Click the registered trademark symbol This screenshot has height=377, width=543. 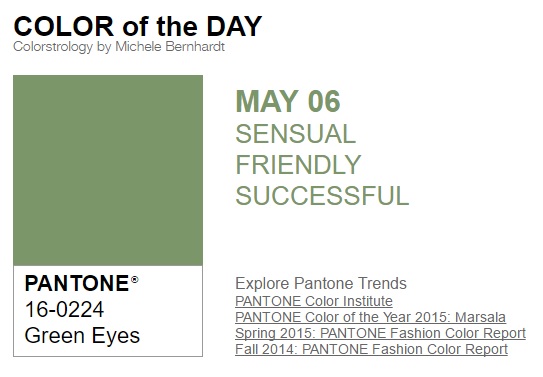[x=135, y=279]
